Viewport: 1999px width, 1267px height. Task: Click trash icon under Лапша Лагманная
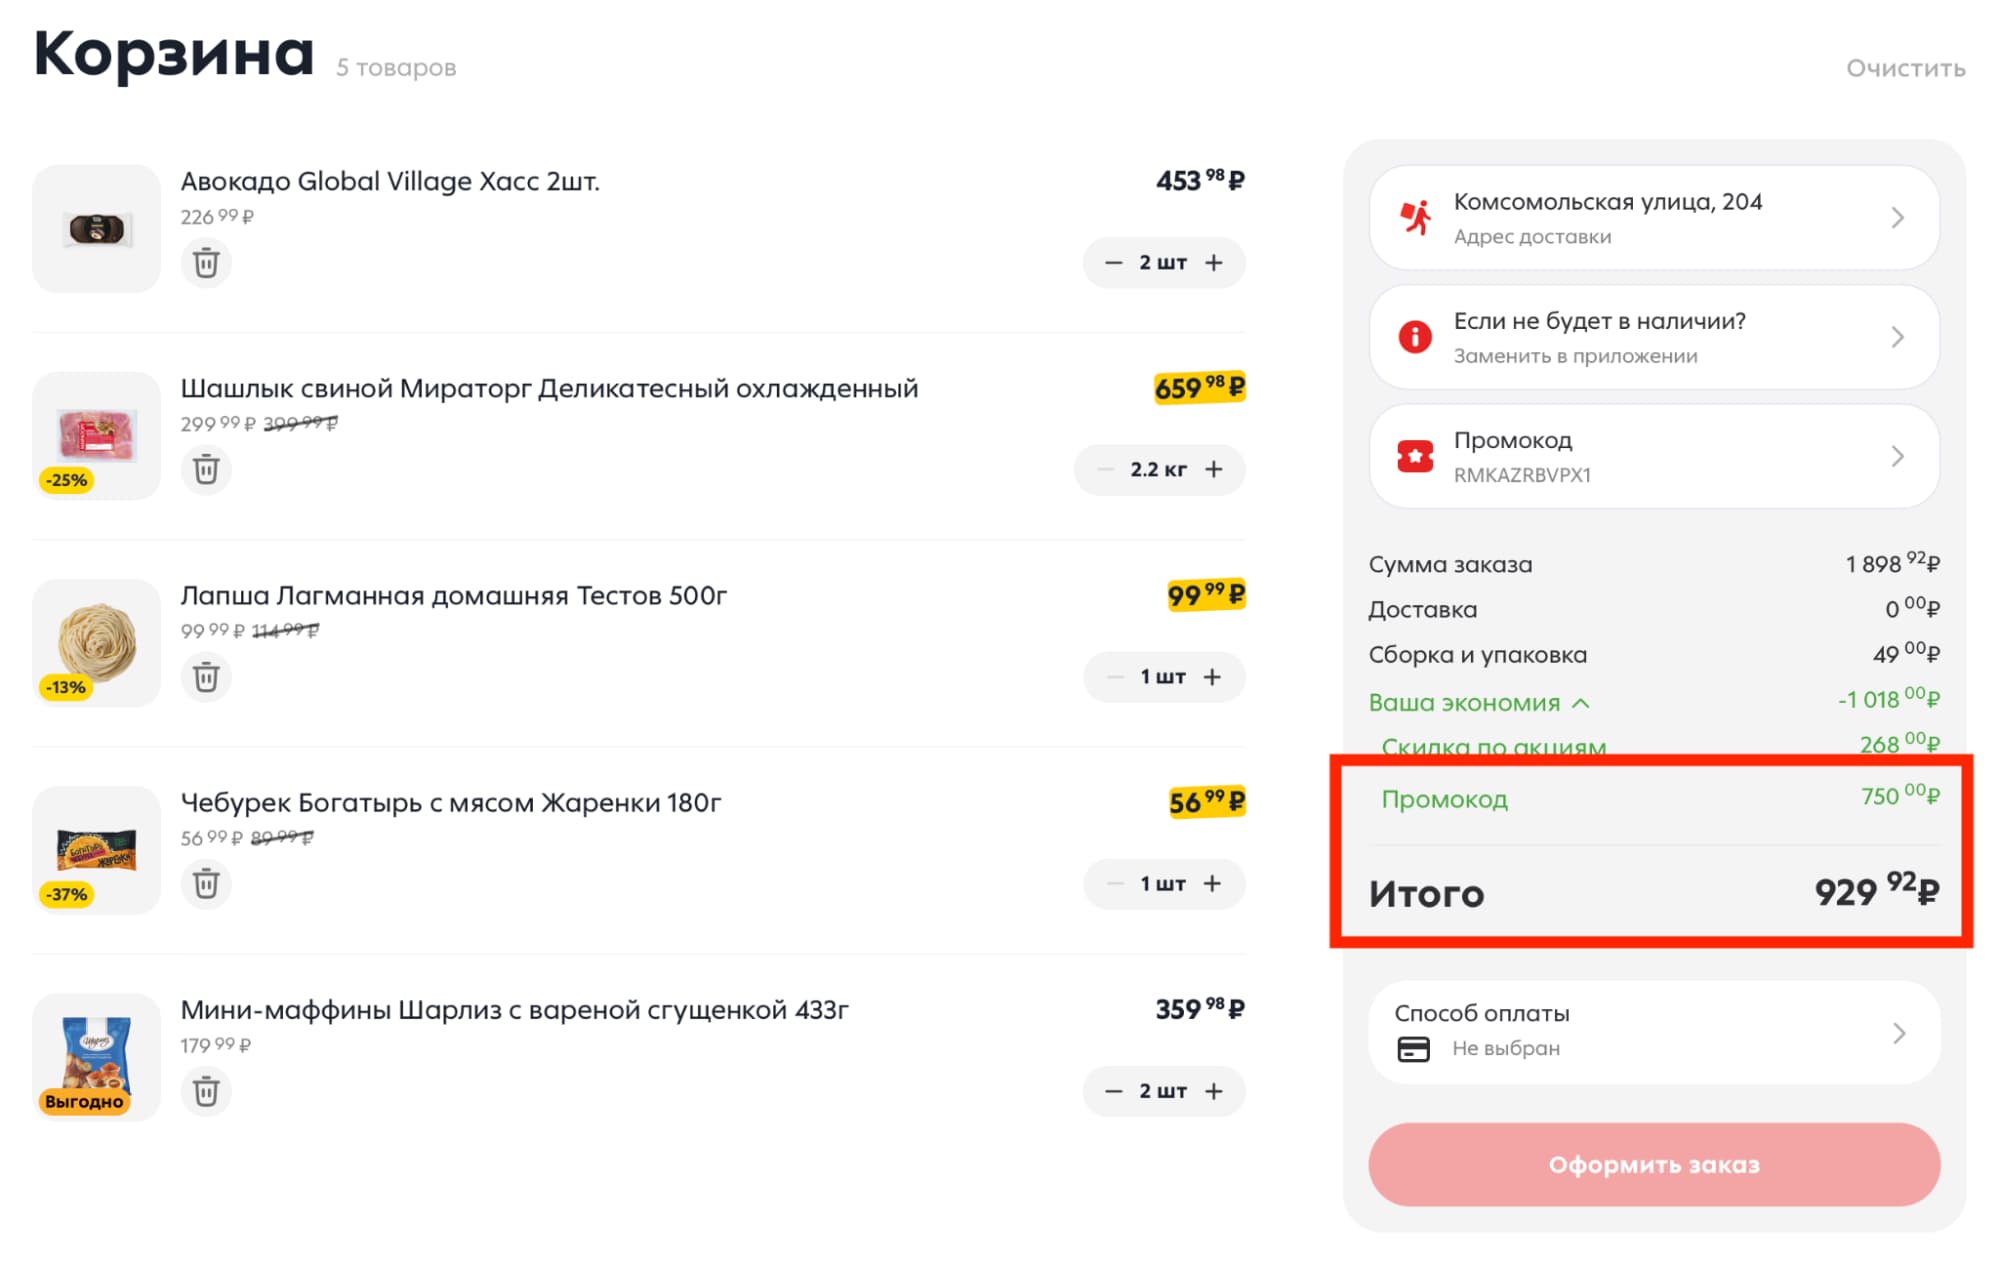coord(206,677)
